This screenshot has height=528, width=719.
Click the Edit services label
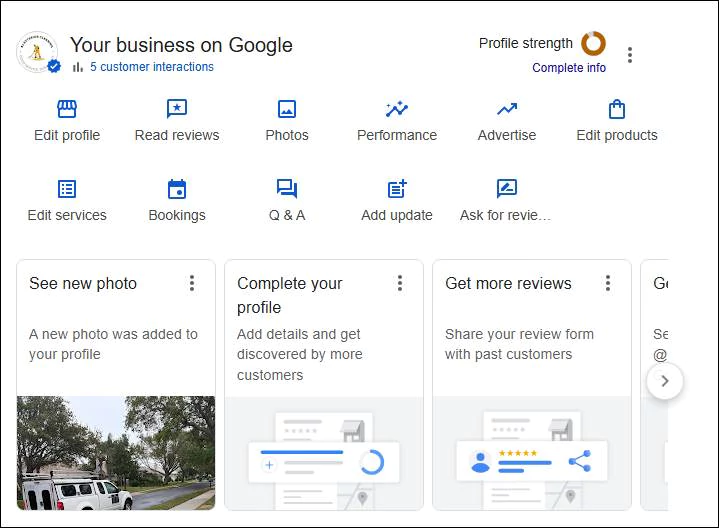pos(67,215)
